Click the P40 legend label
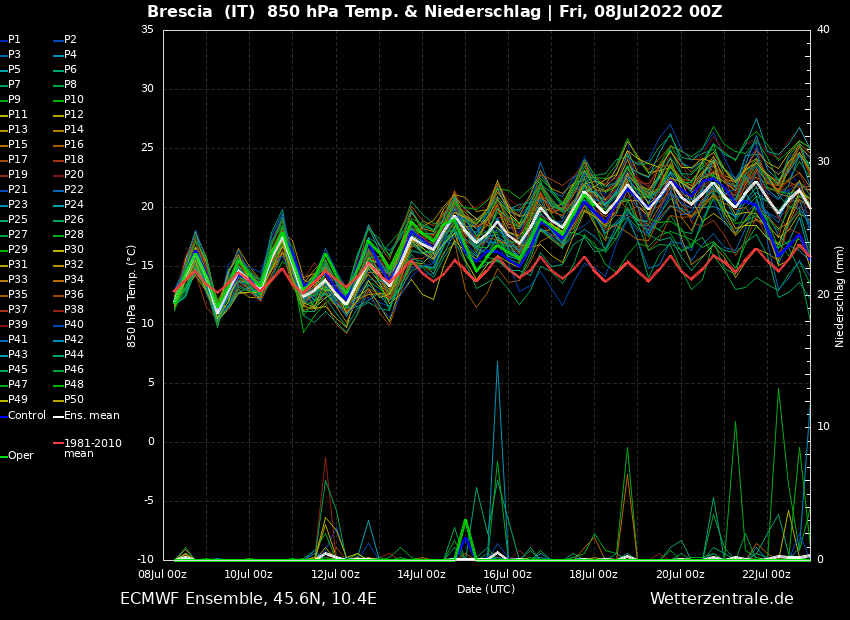850x620 pixels. pyautogui.click(x=74, y=324)
